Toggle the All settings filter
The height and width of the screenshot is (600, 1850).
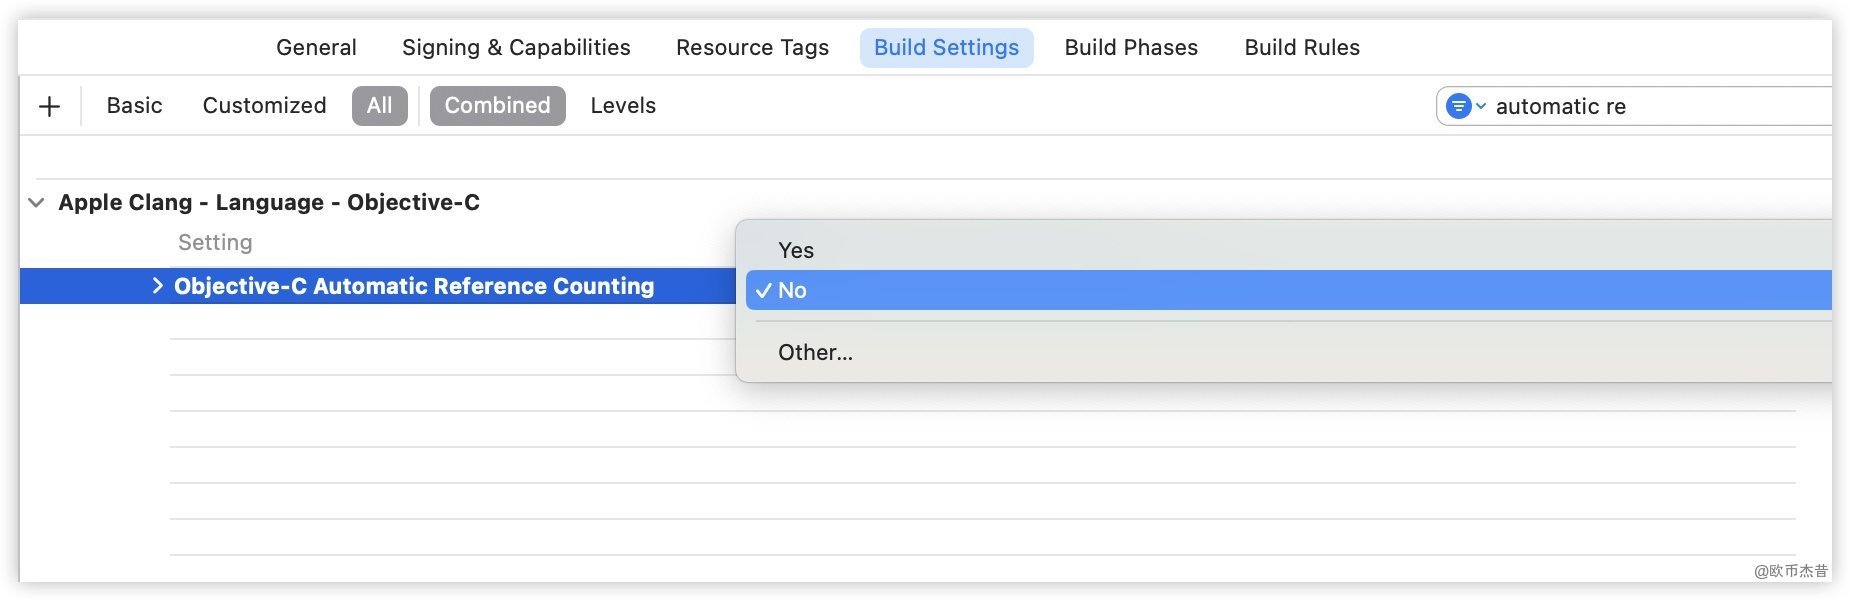379,106
